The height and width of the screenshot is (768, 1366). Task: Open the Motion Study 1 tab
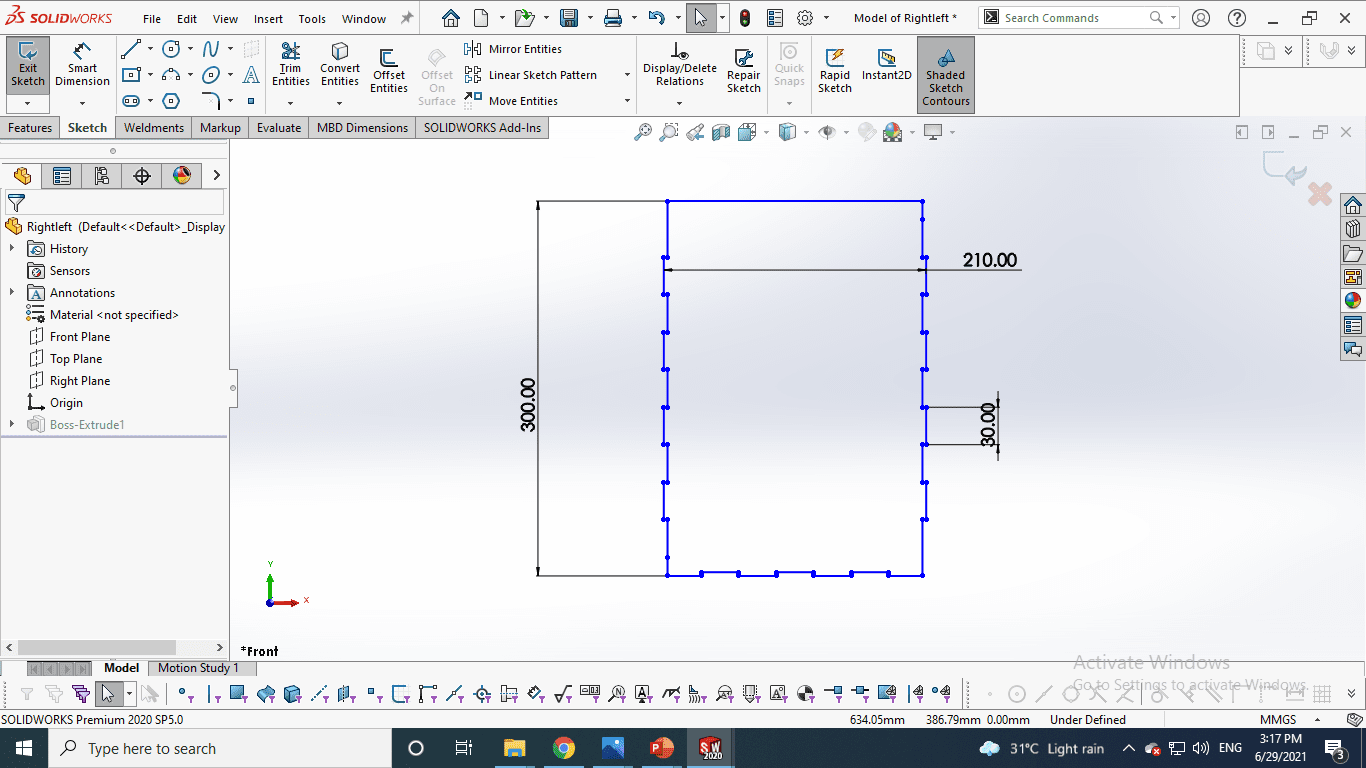[198, 668]
